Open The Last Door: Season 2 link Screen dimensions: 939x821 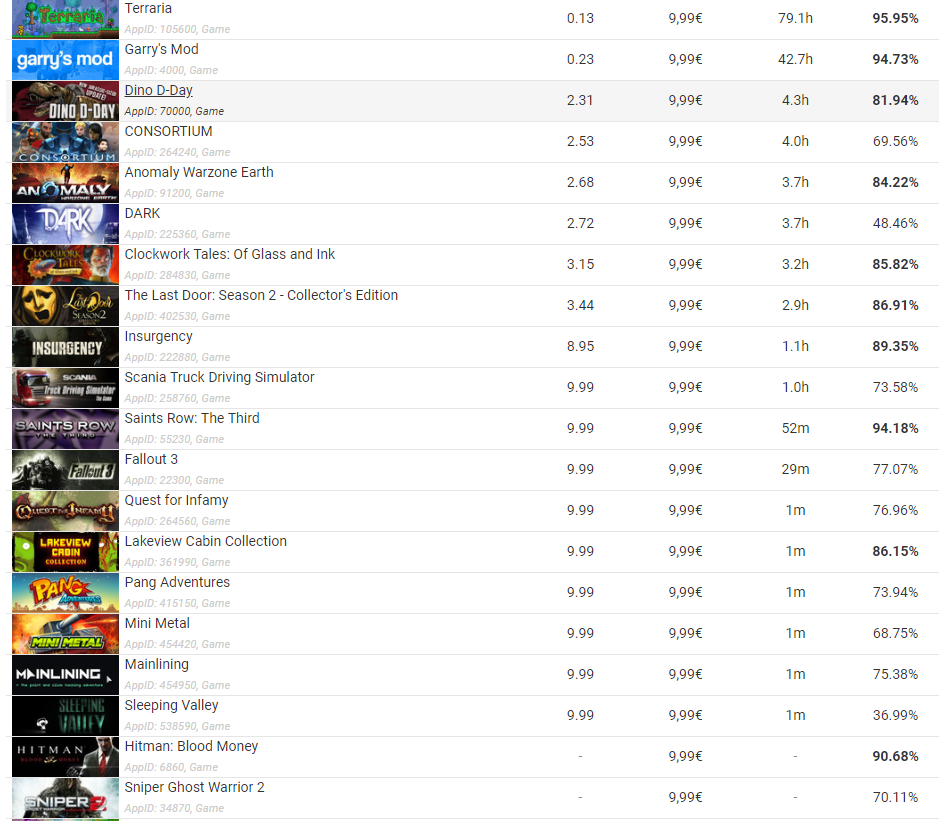click(x=261, y=295)
